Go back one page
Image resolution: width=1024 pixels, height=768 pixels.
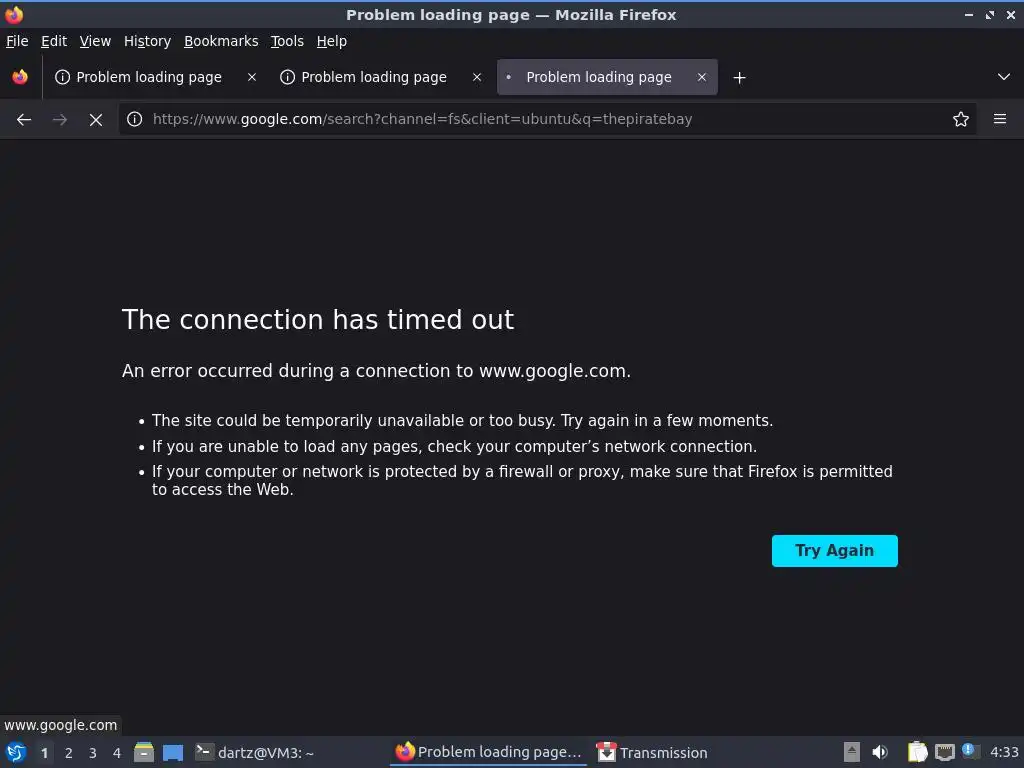24,119
